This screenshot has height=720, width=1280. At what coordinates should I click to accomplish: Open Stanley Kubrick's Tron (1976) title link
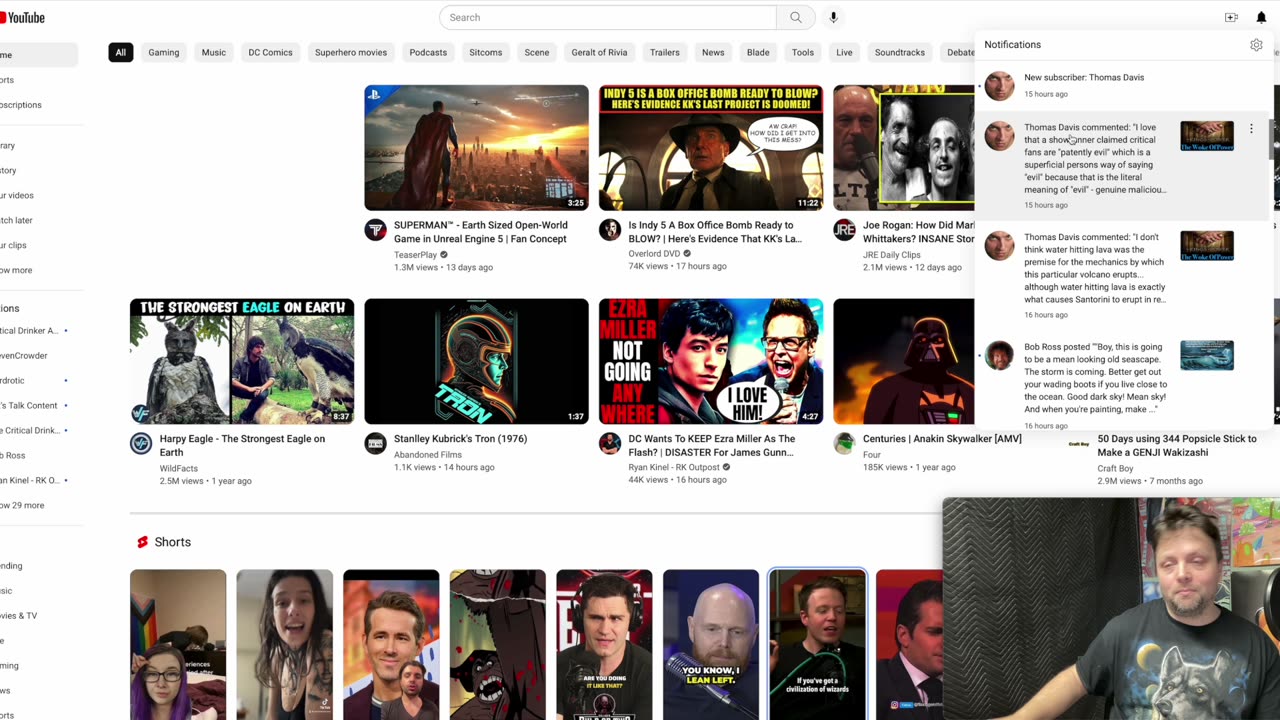460,439
